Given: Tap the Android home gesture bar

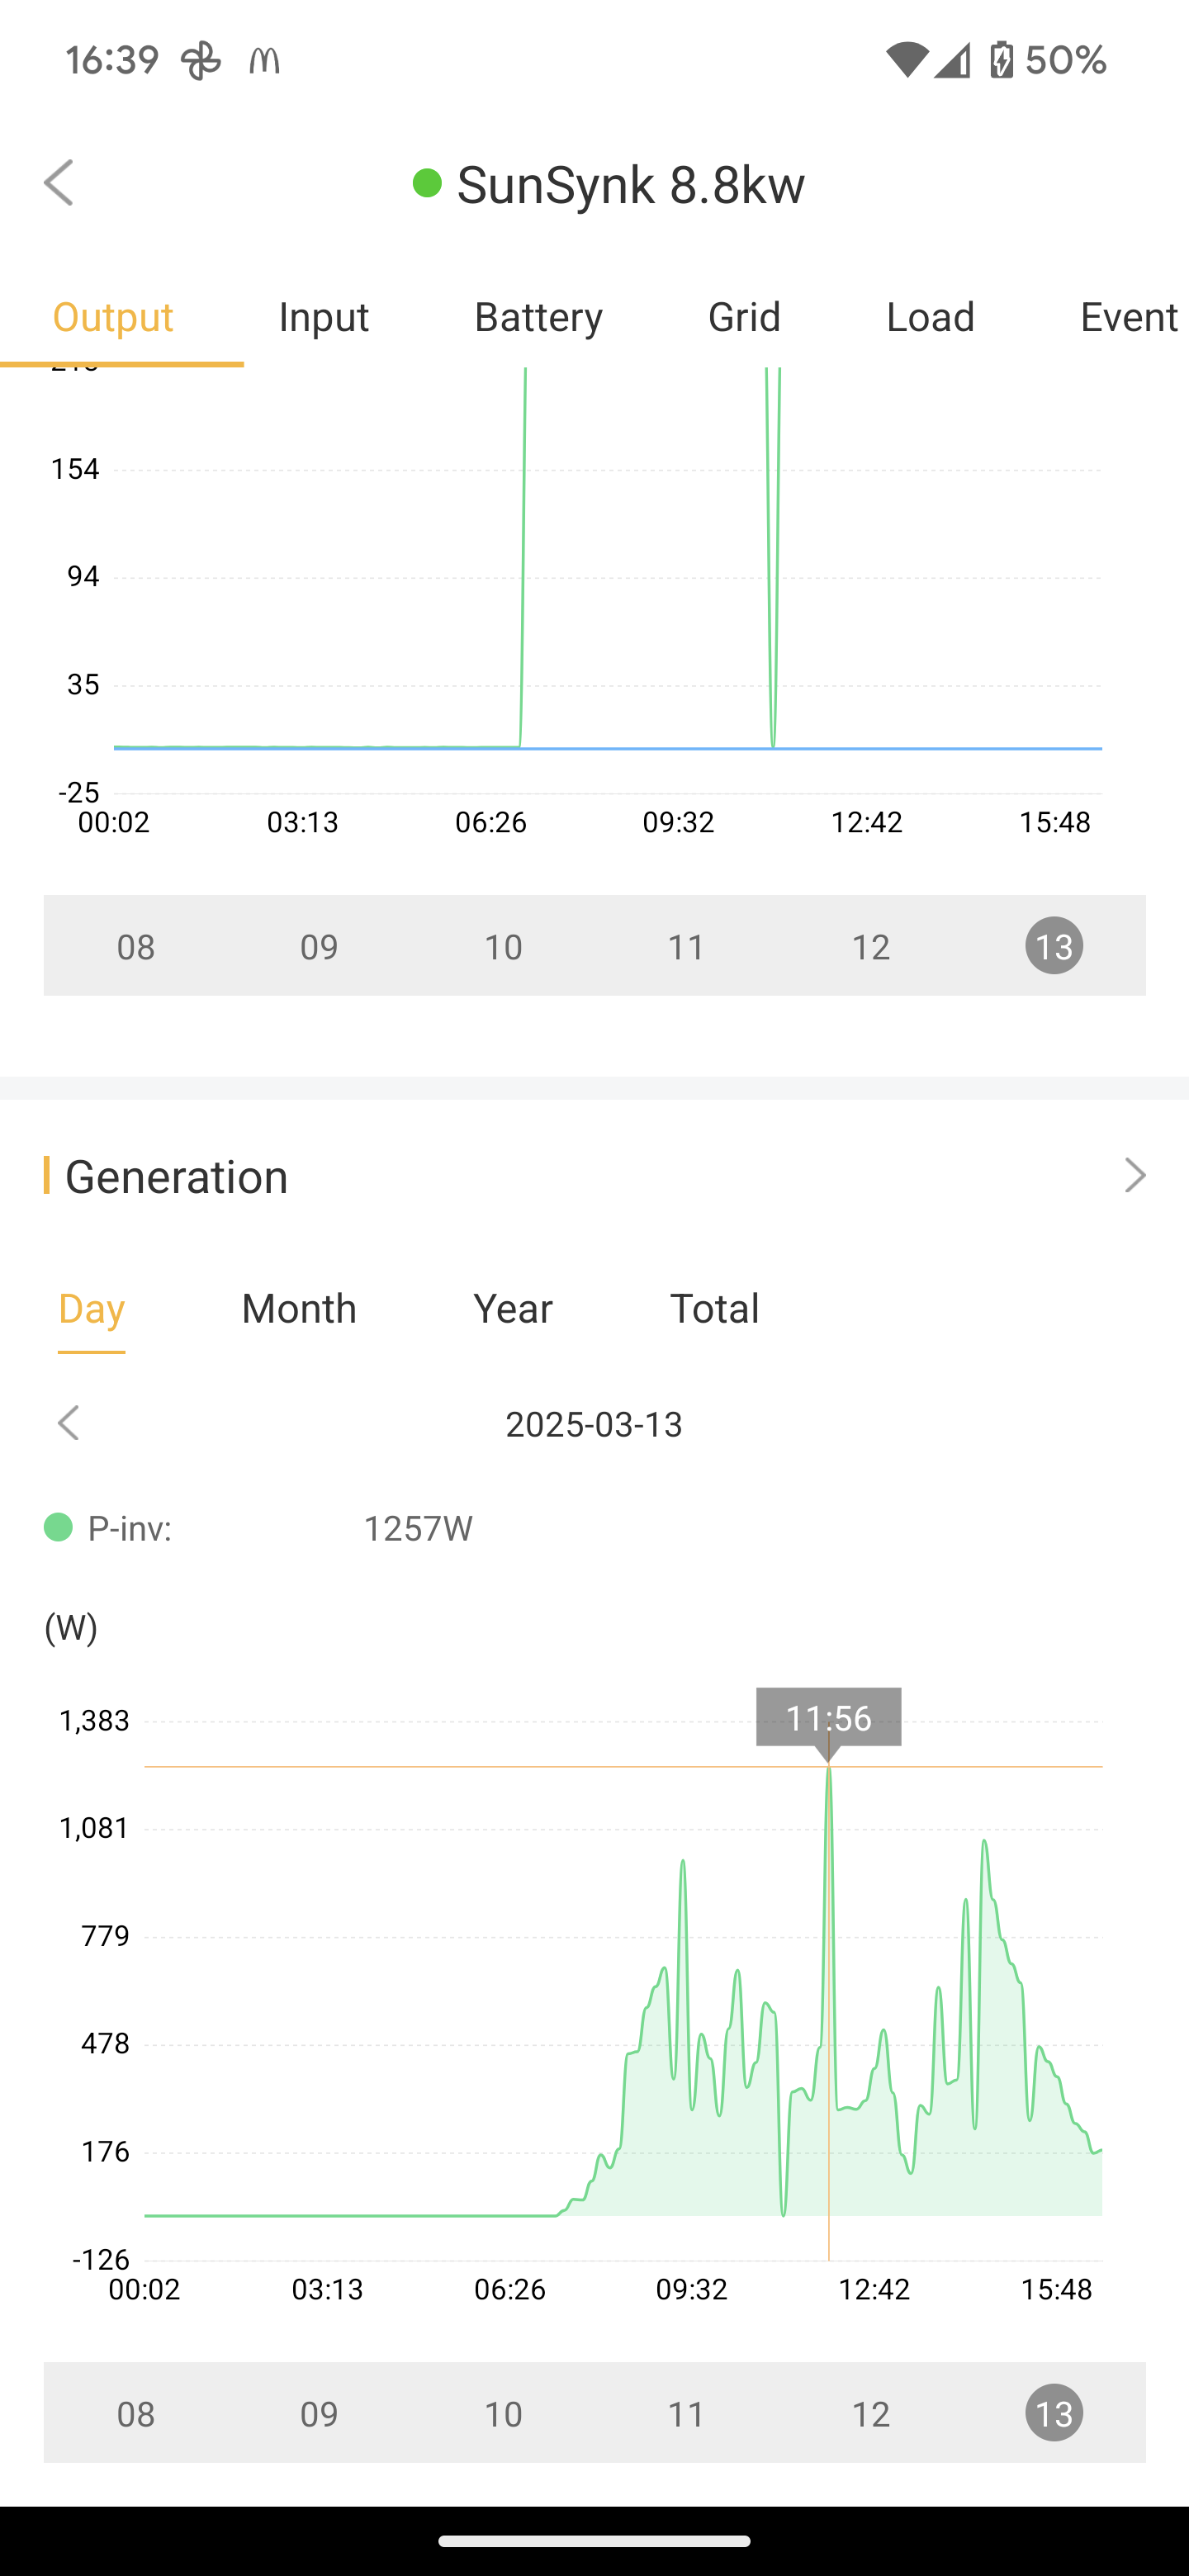Looking at the screenshot, I should [x=594, y=2541].
